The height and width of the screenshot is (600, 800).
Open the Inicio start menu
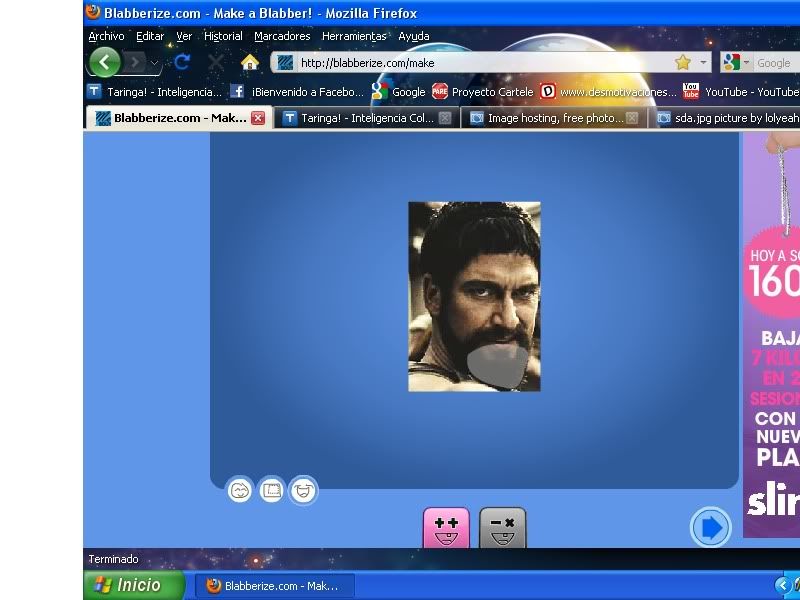tap(134, 585)
